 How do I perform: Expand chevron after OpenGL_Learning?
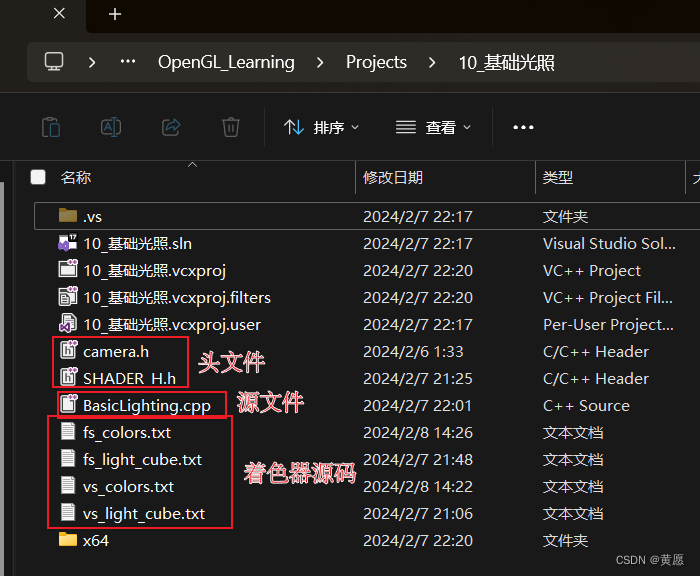click(x=320, y=62)
